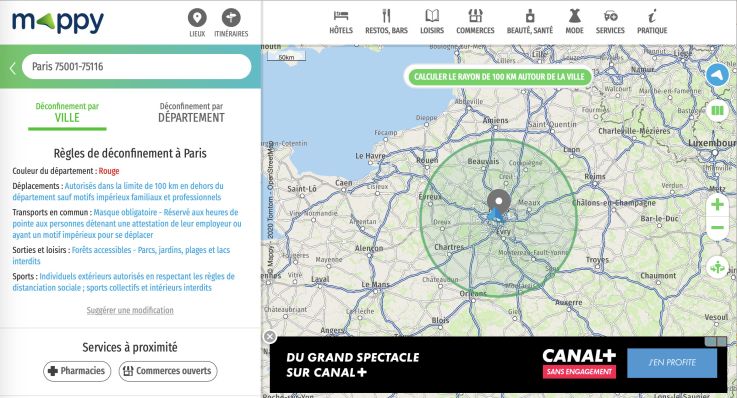Open the Mappy logo home link
This screenshot has height=398, width=737.
58,22
